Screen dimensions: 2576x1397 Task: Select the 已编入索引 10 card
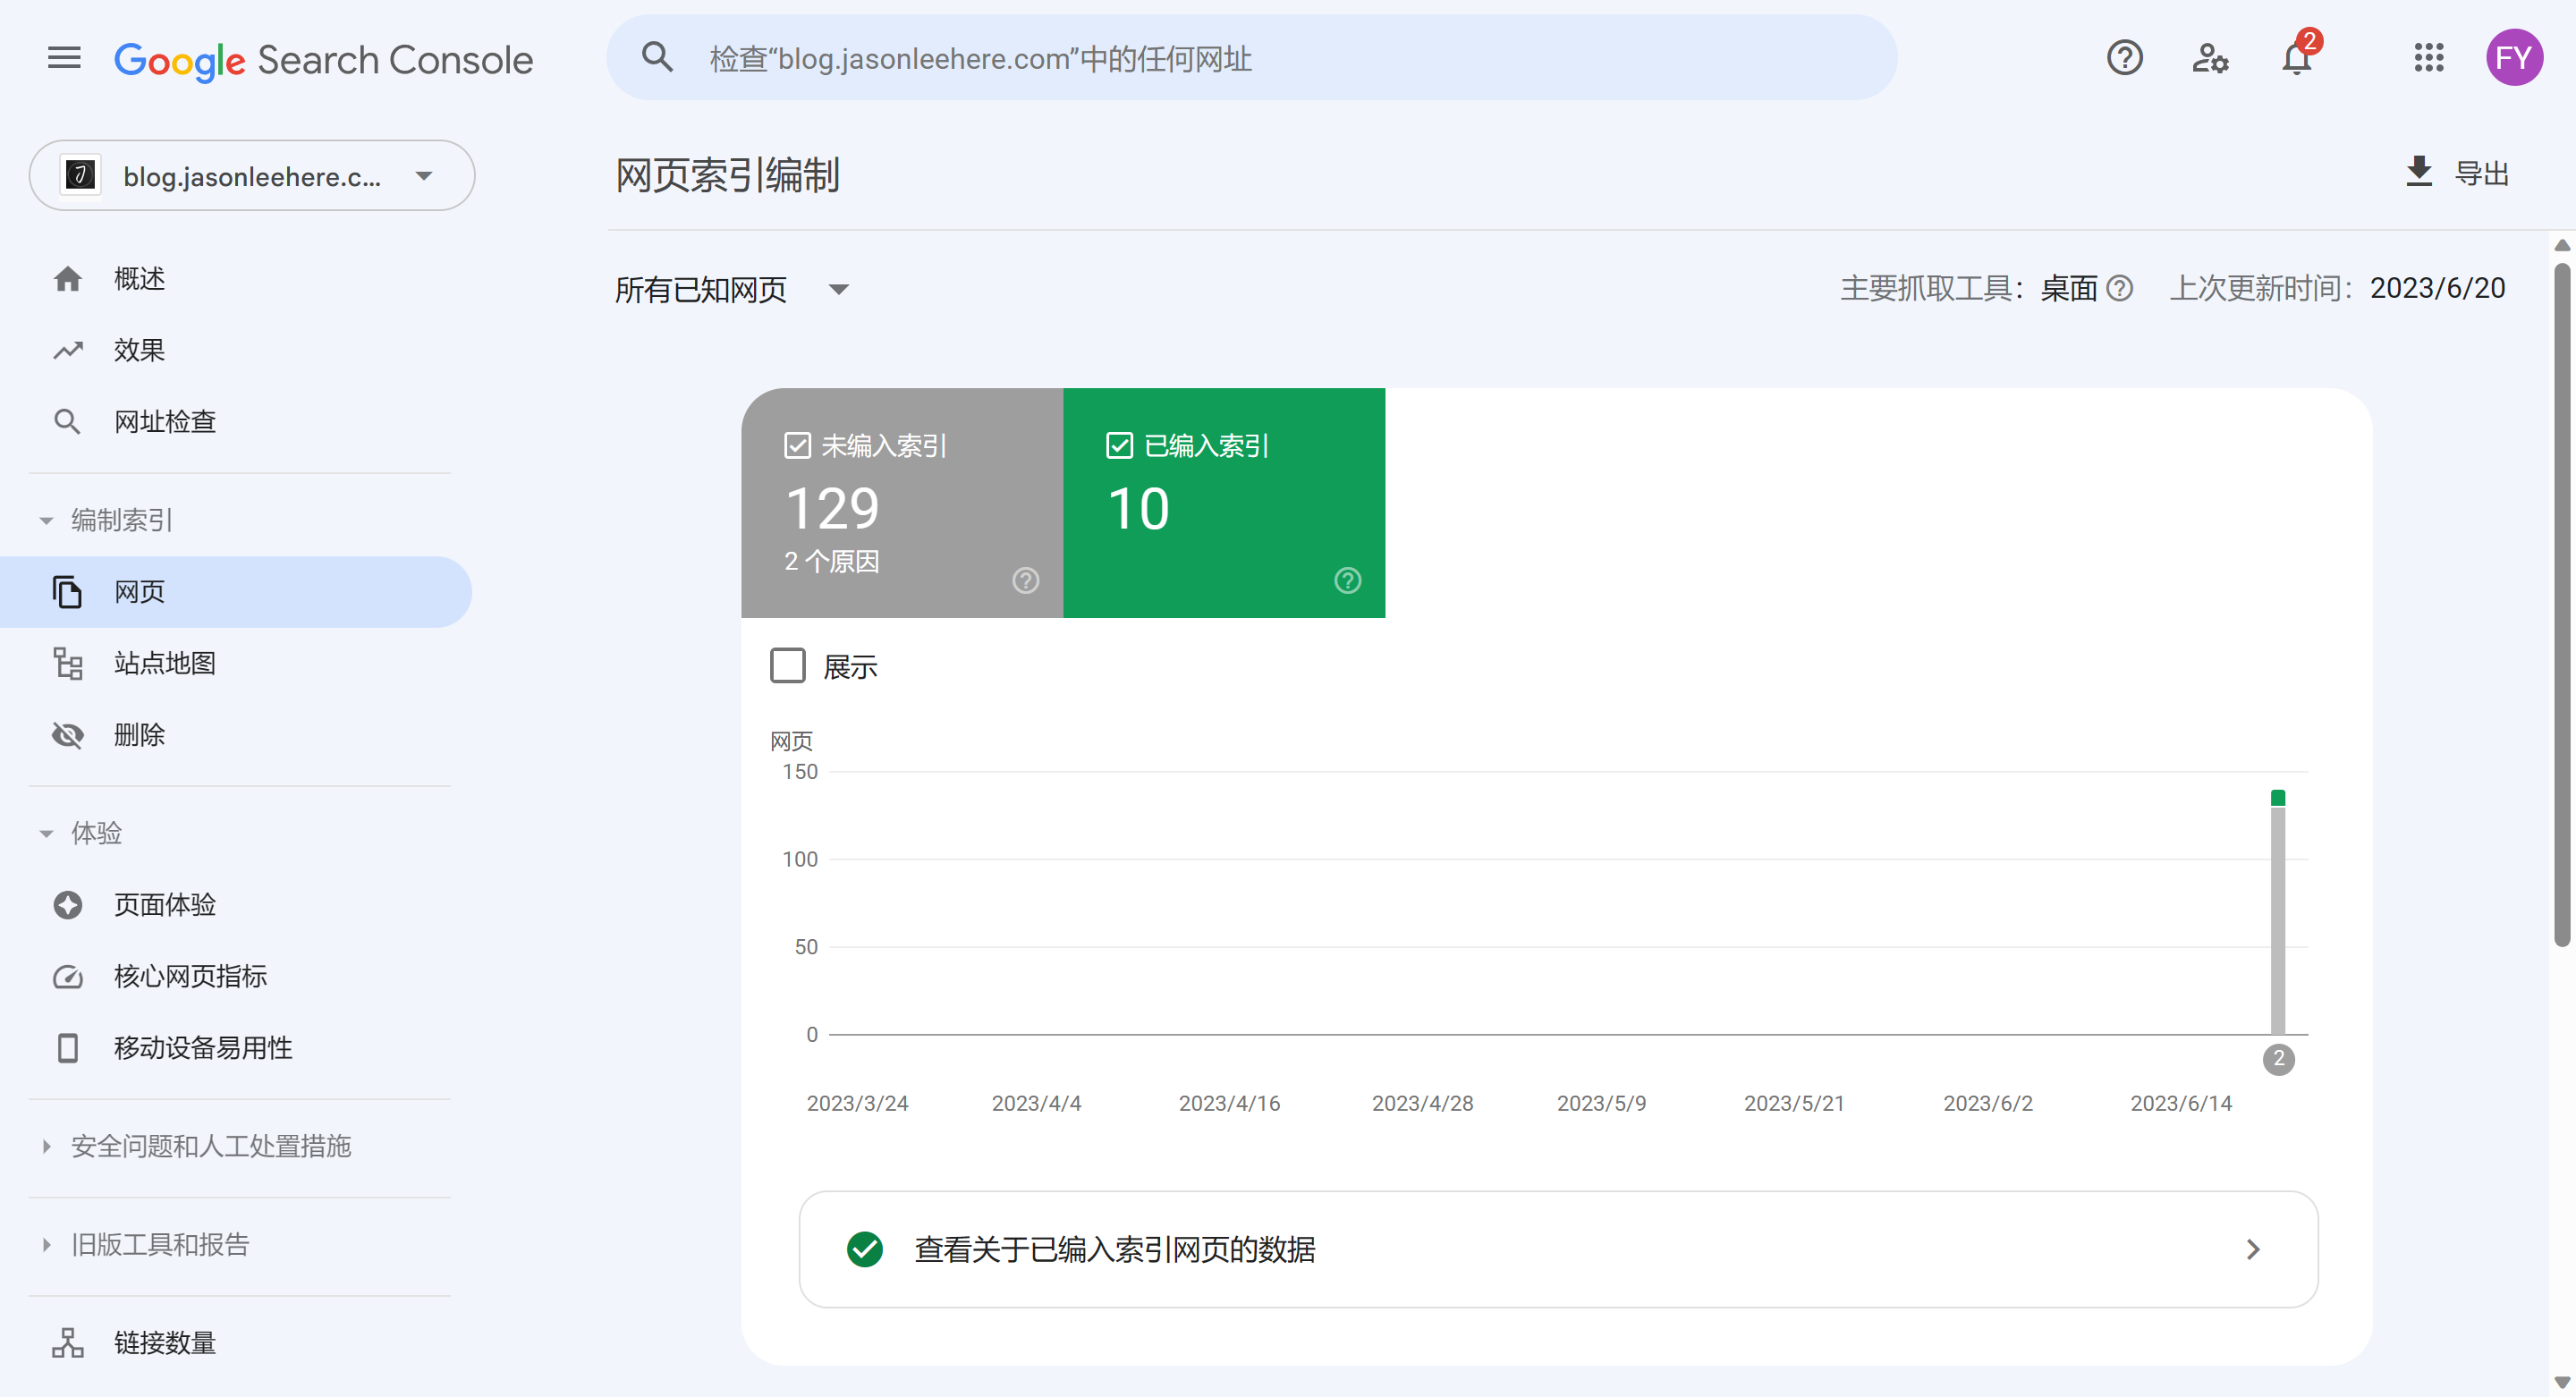[1224, 503]
